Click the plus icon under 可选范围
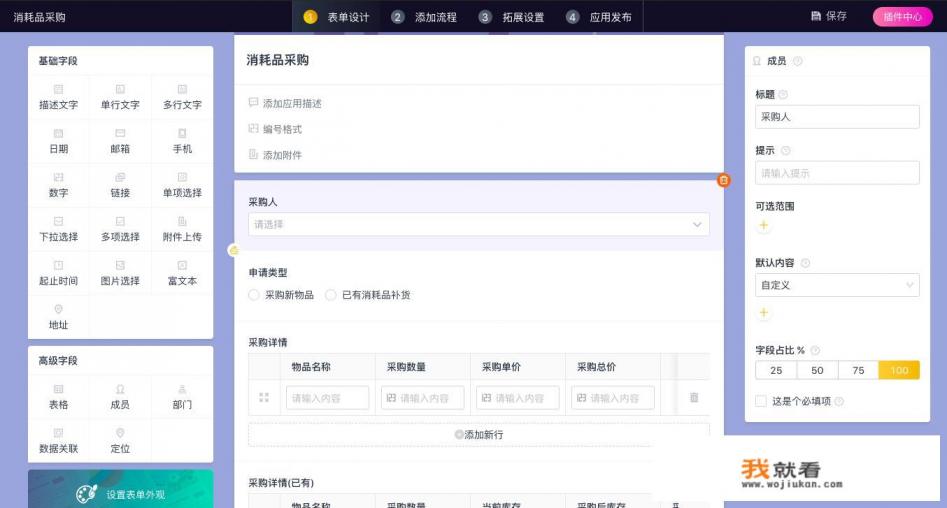This screenshot has height=508, width=947. coord(764,226)
